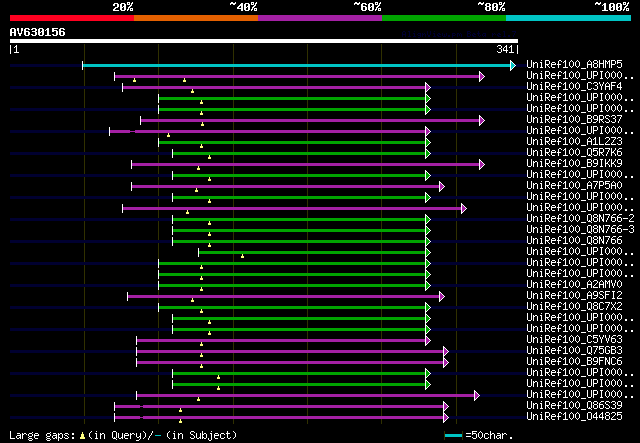The height and width of the screenshot is (443, 640).
Task: Click the purple ~60% identity legend segment
Action: [320, 18]
